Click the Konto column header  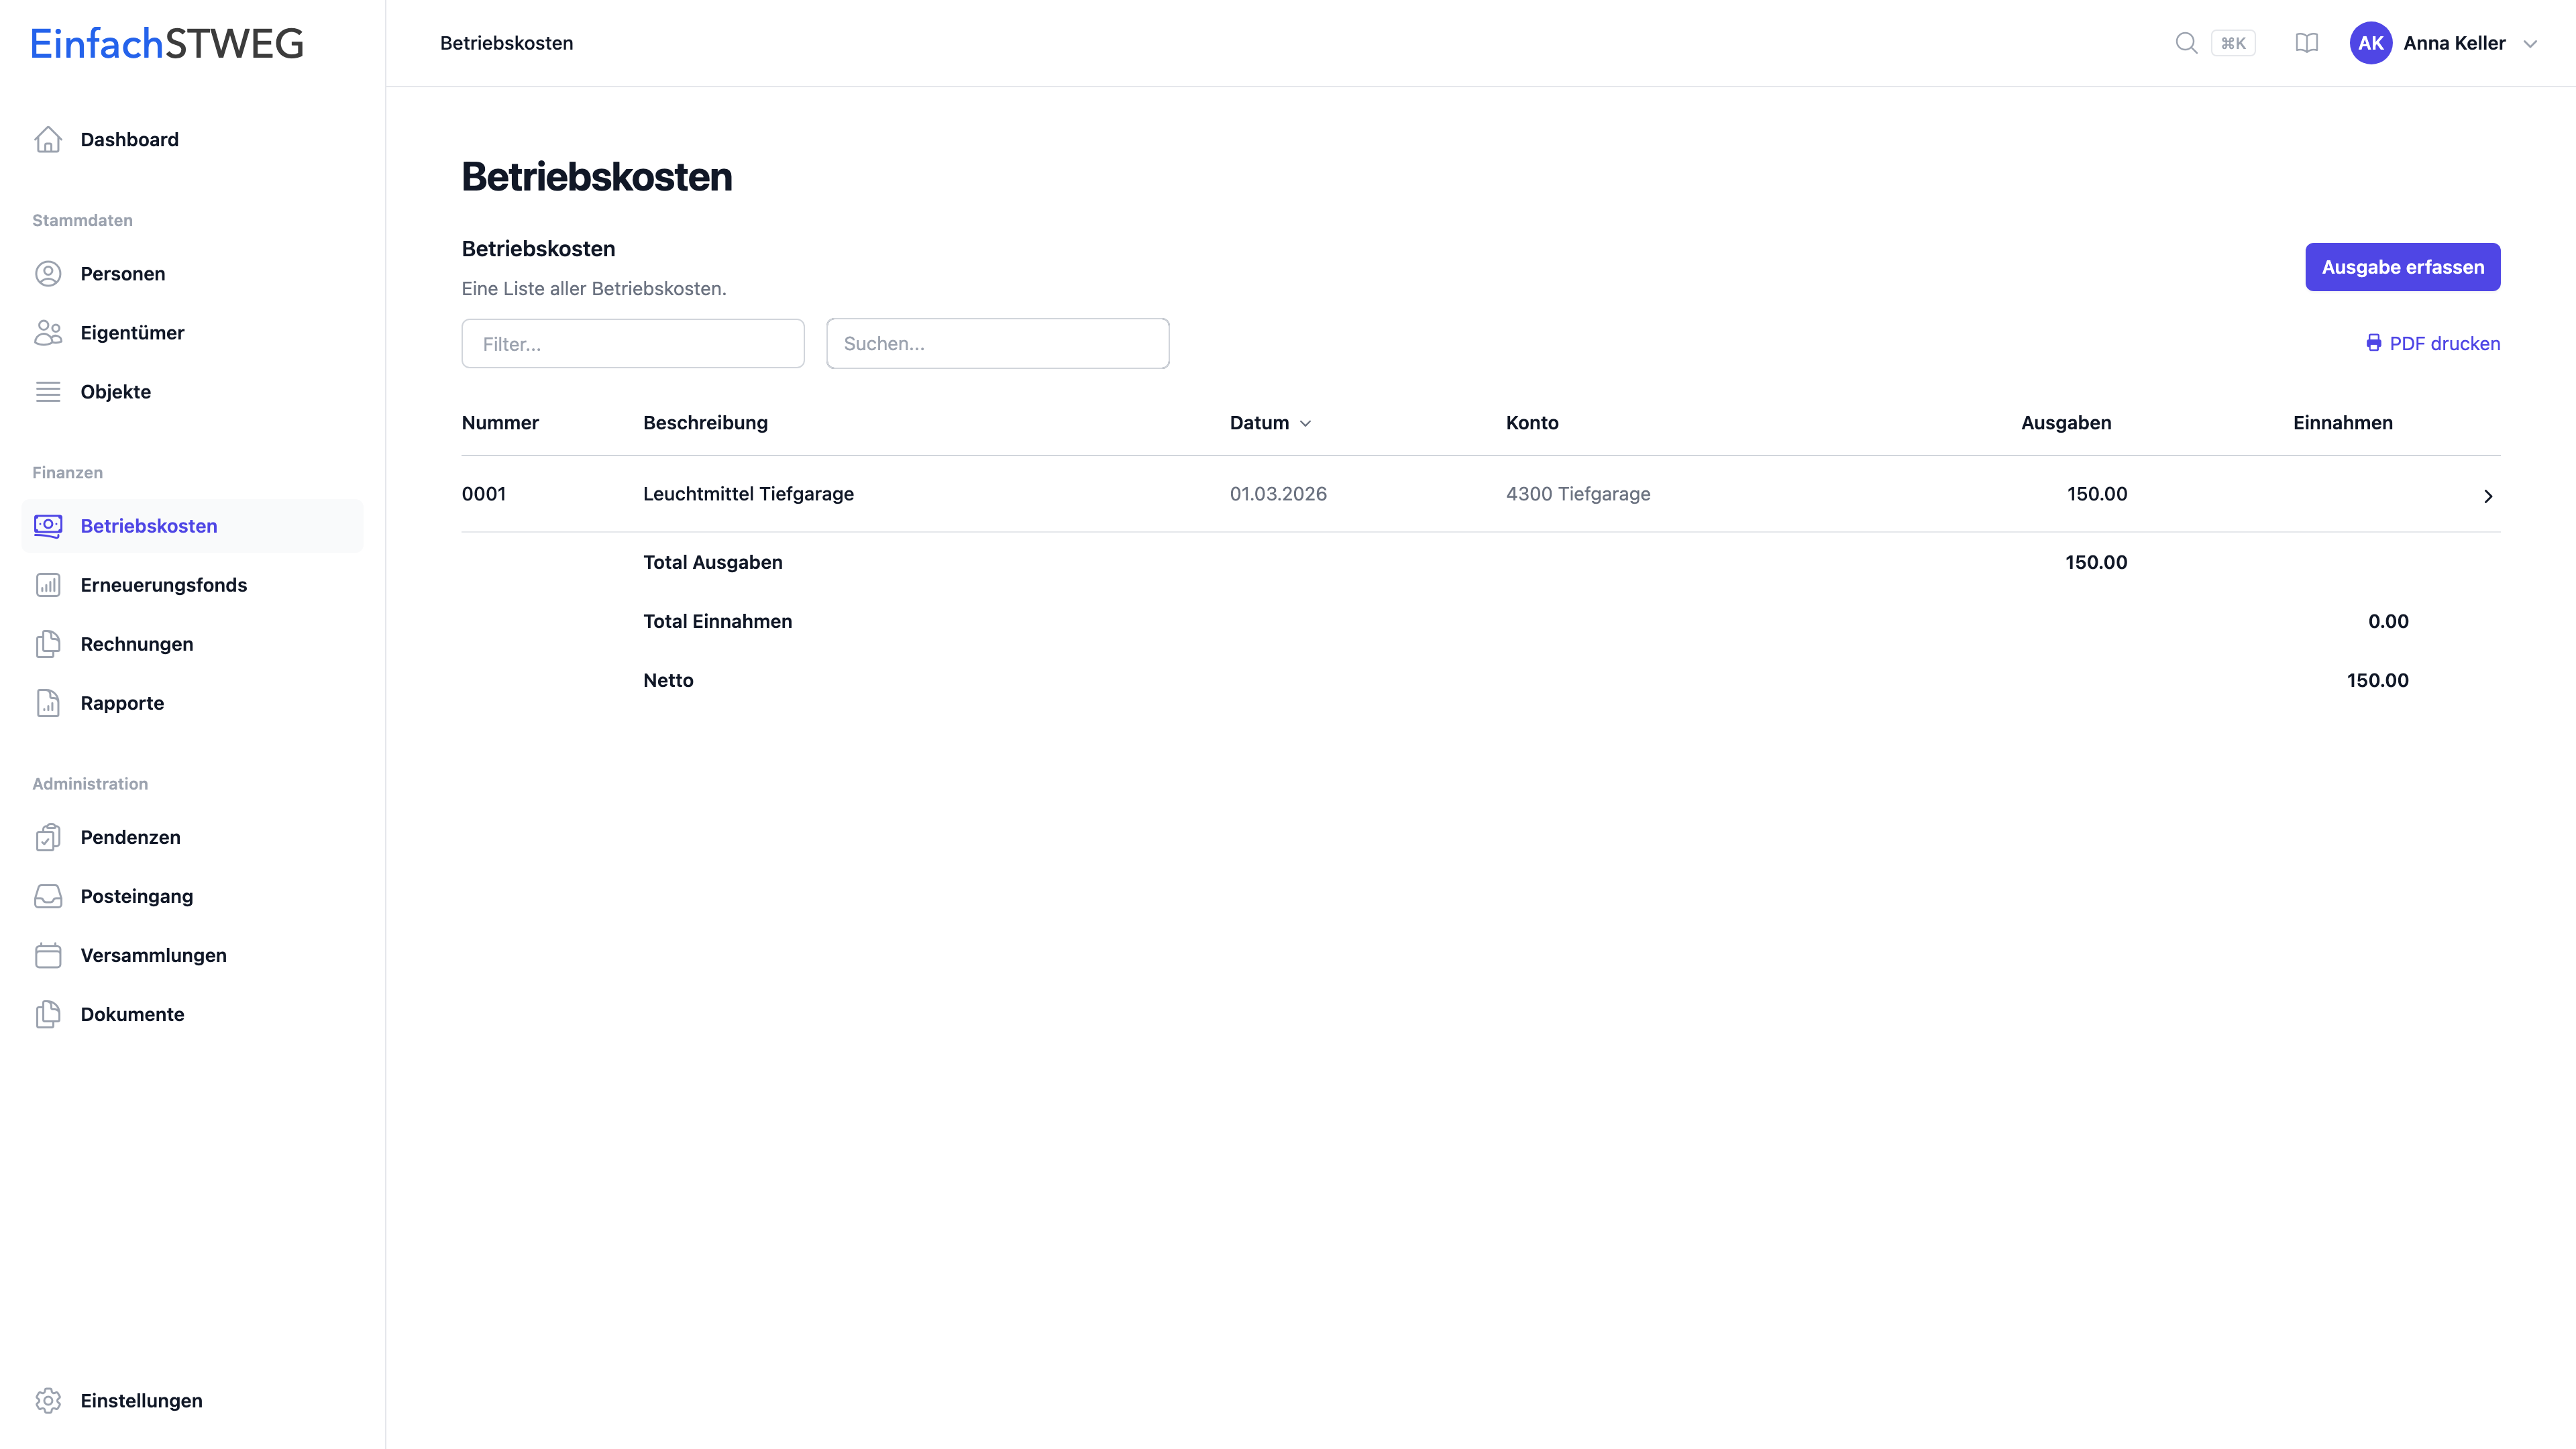click(x=1532, y=423)
